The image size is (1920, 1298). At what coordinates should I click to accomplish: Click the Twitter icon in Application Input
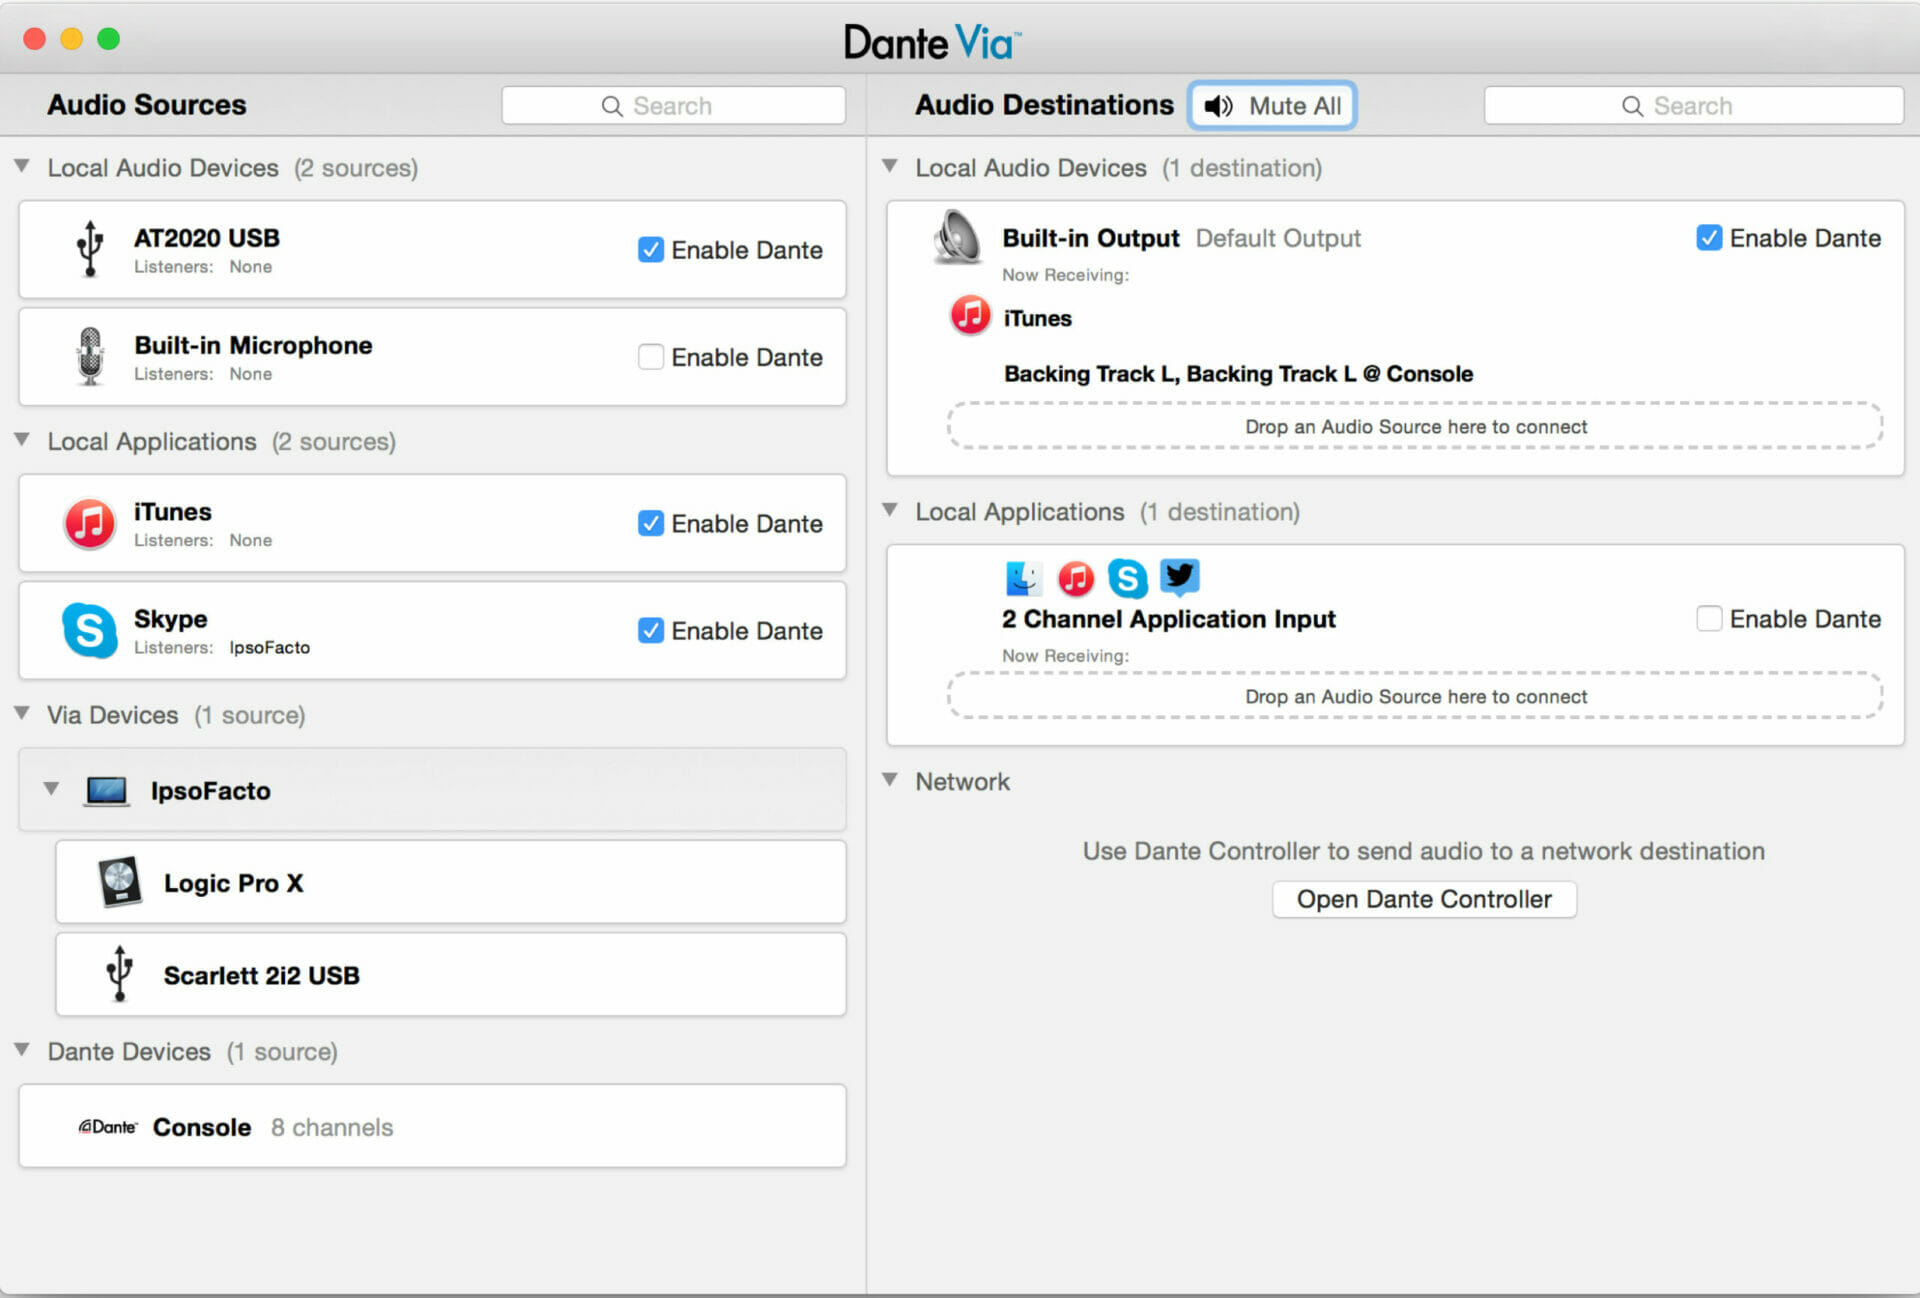coord(1179,577)
